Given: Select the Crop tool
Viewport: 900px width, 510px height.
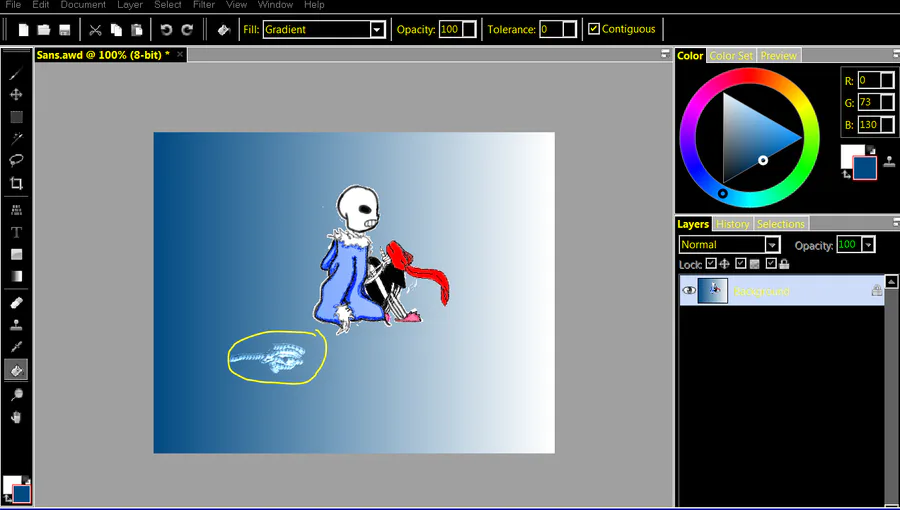Looking at the screenshot, I should pos(16,183).
